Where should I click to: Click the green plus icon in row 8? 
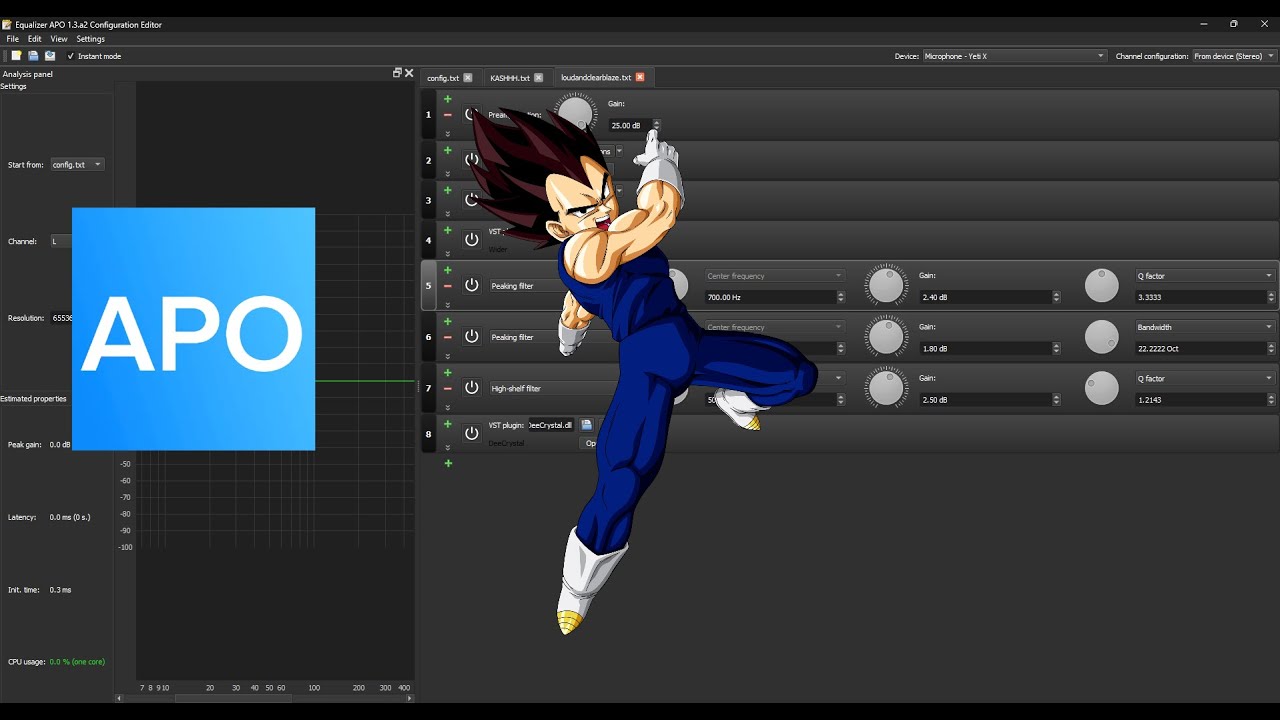point(448,424)
